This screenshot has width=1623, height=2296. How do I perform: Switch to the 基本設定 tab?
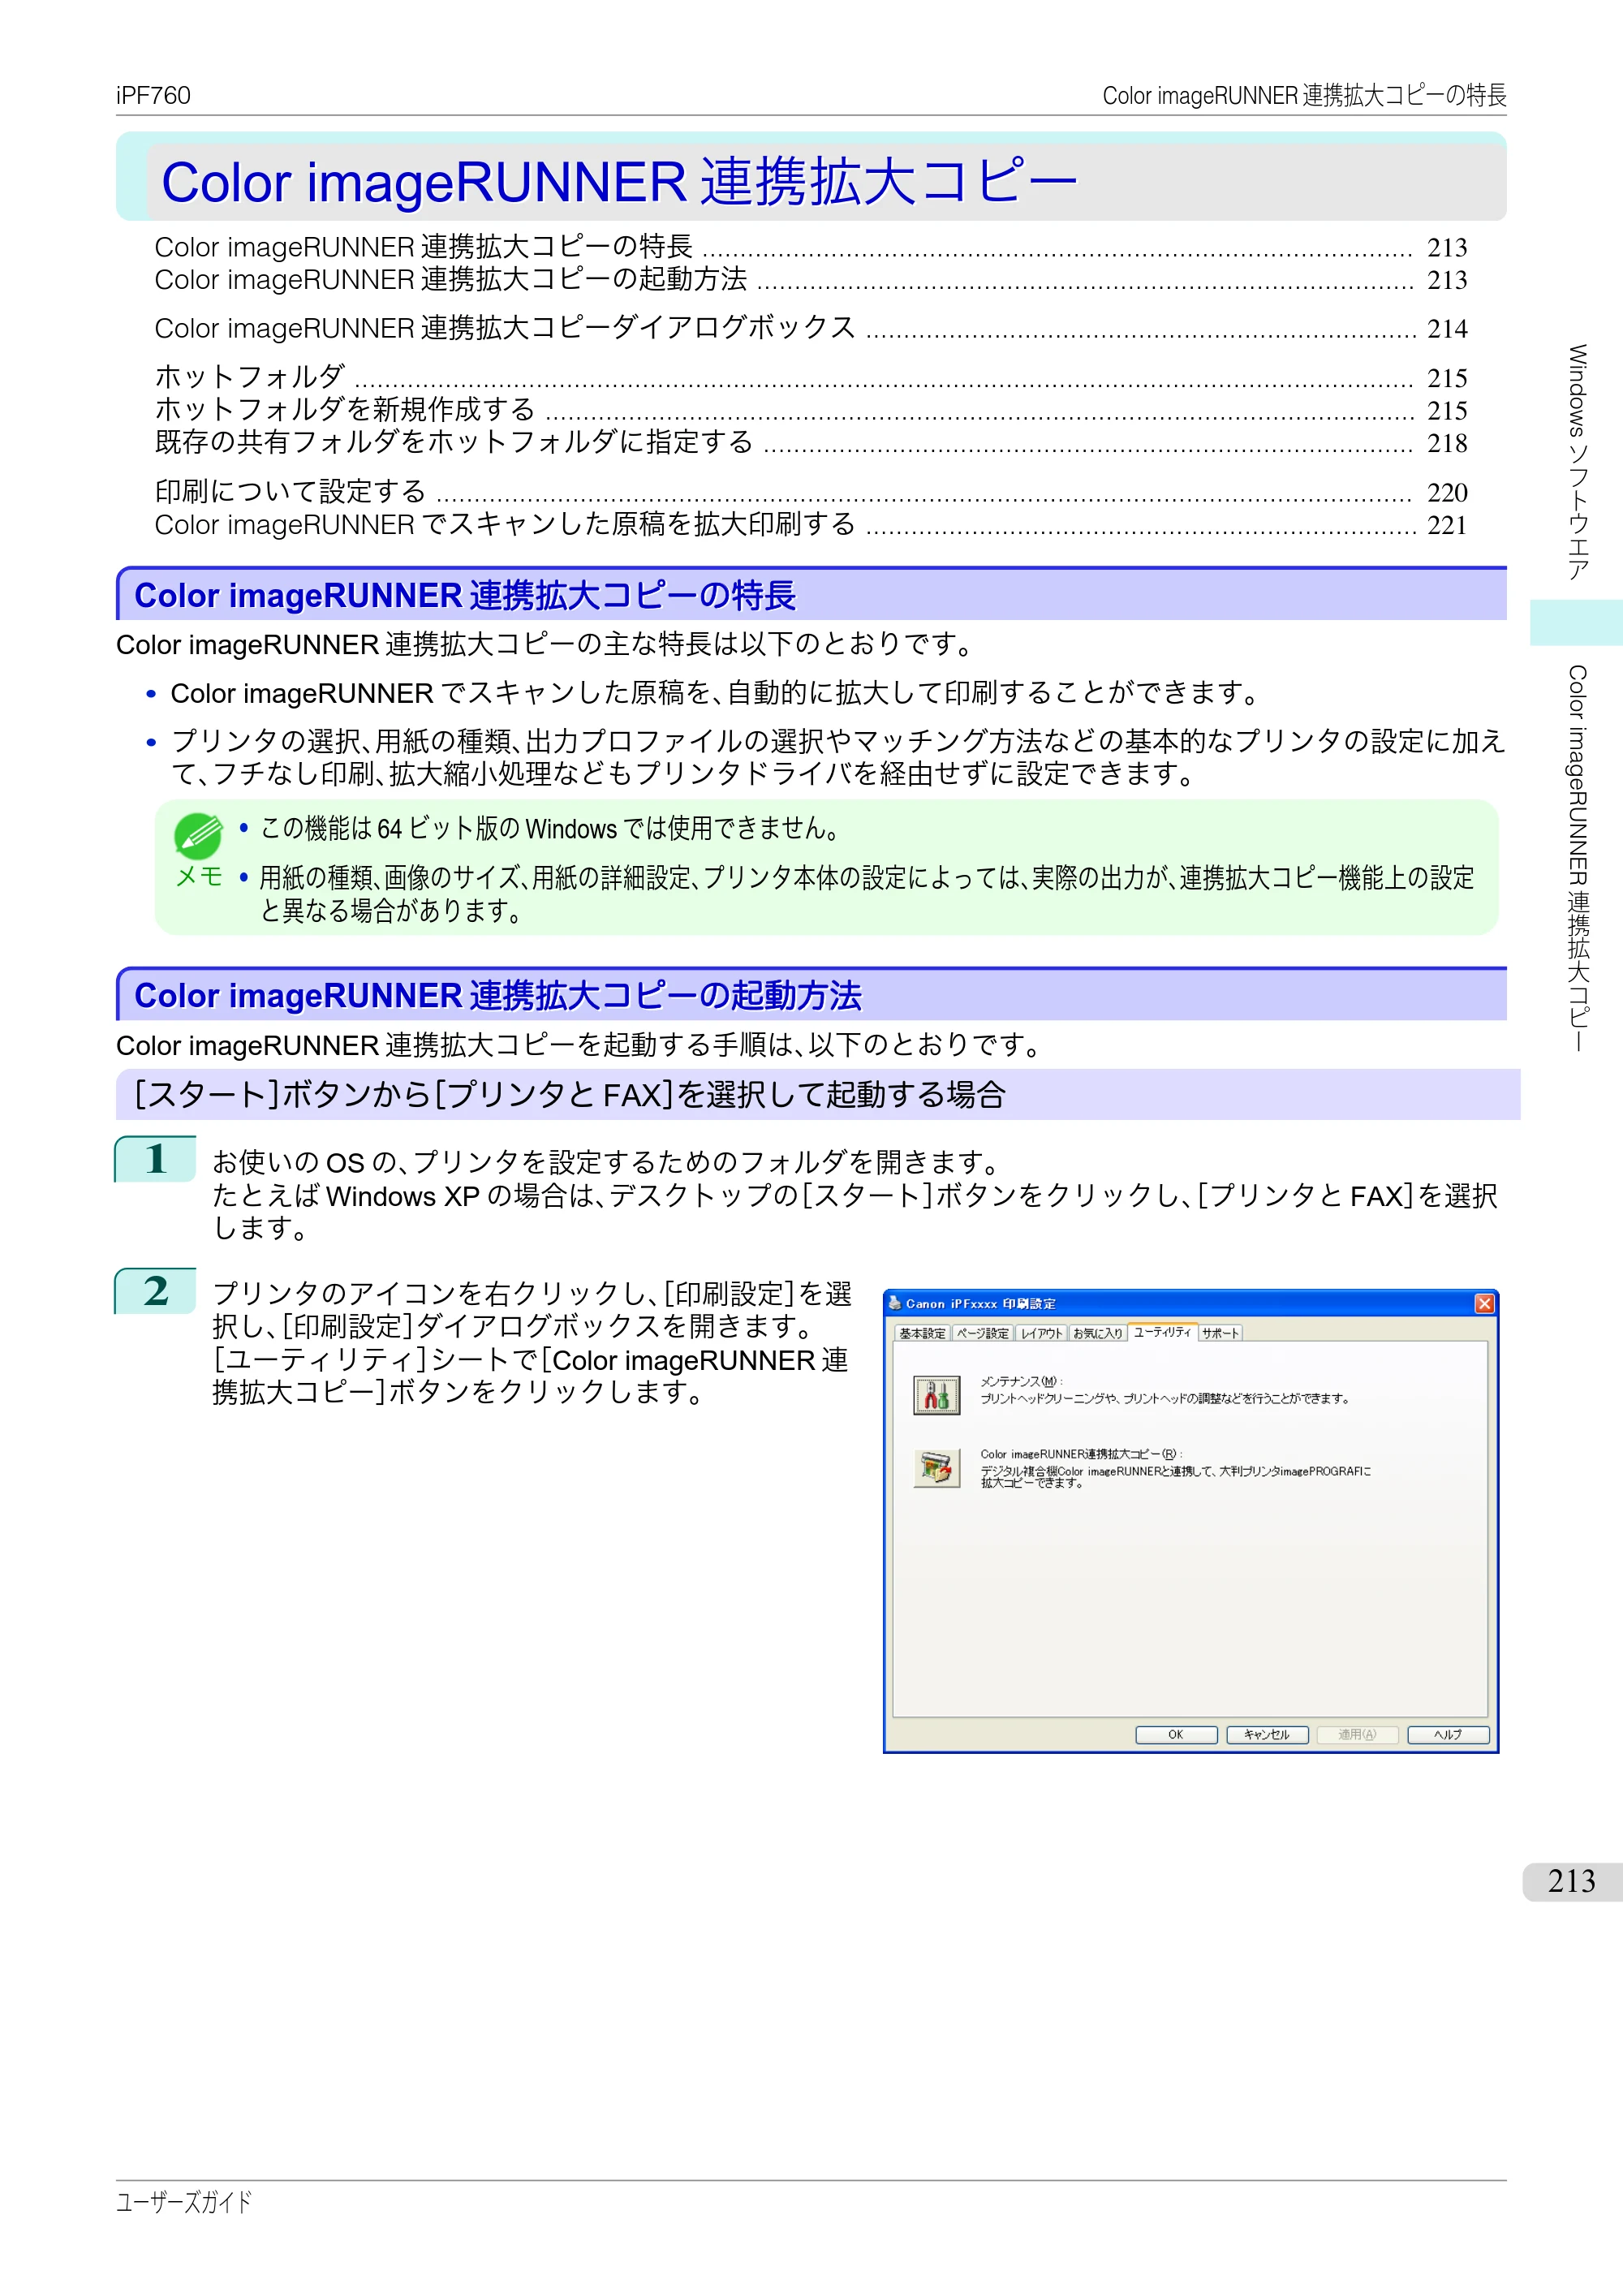point(921,1333)
